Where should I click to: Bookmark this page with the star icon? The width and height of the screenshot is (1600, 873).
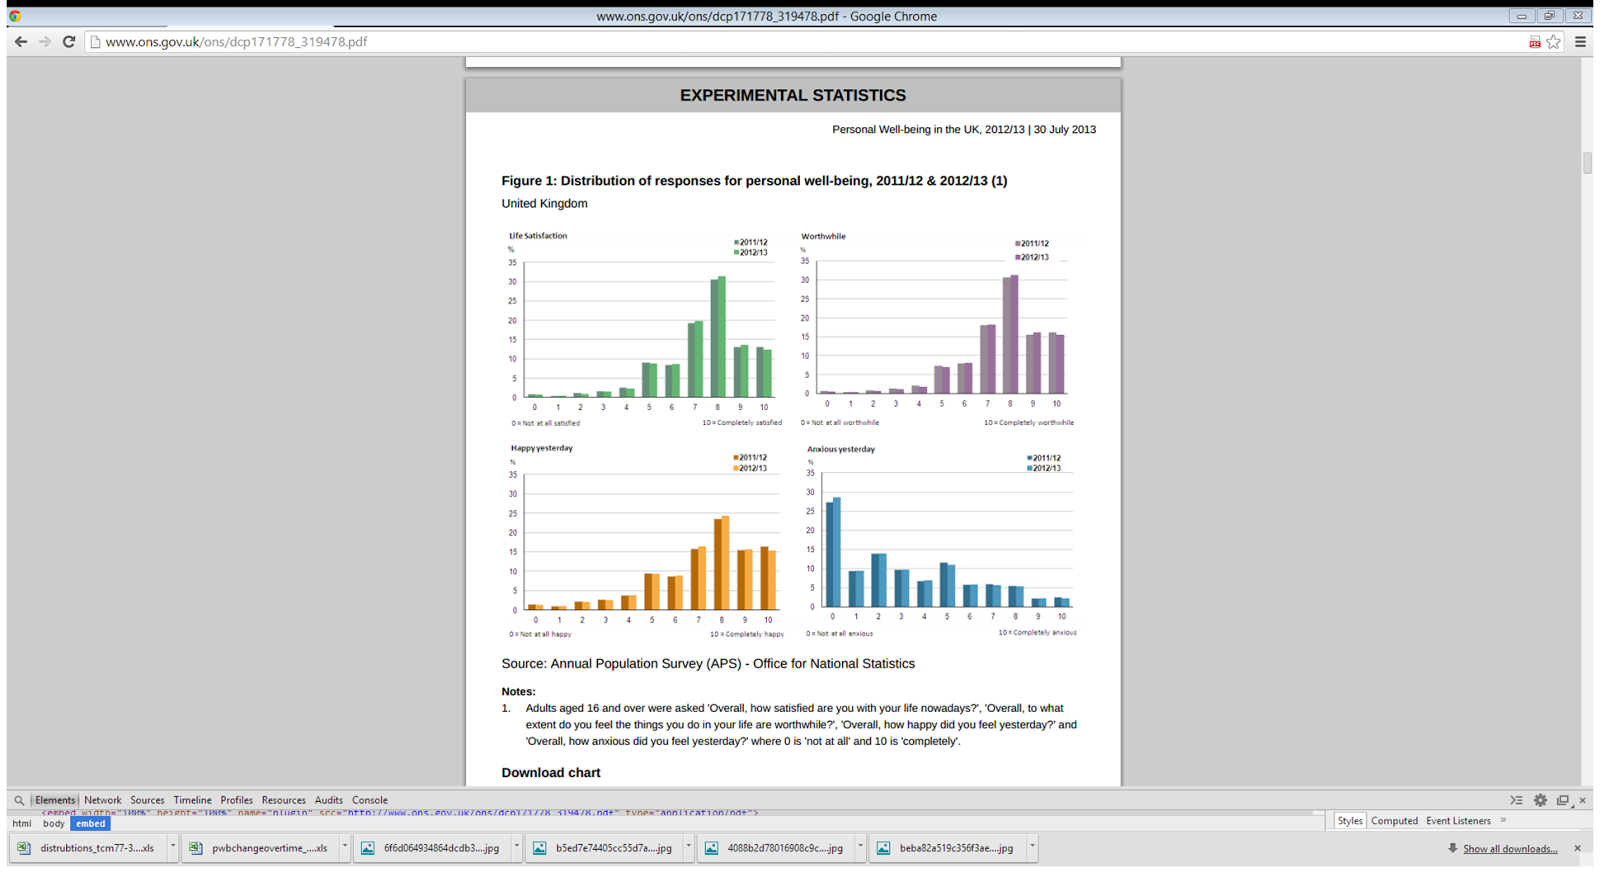click(1553, 42)
